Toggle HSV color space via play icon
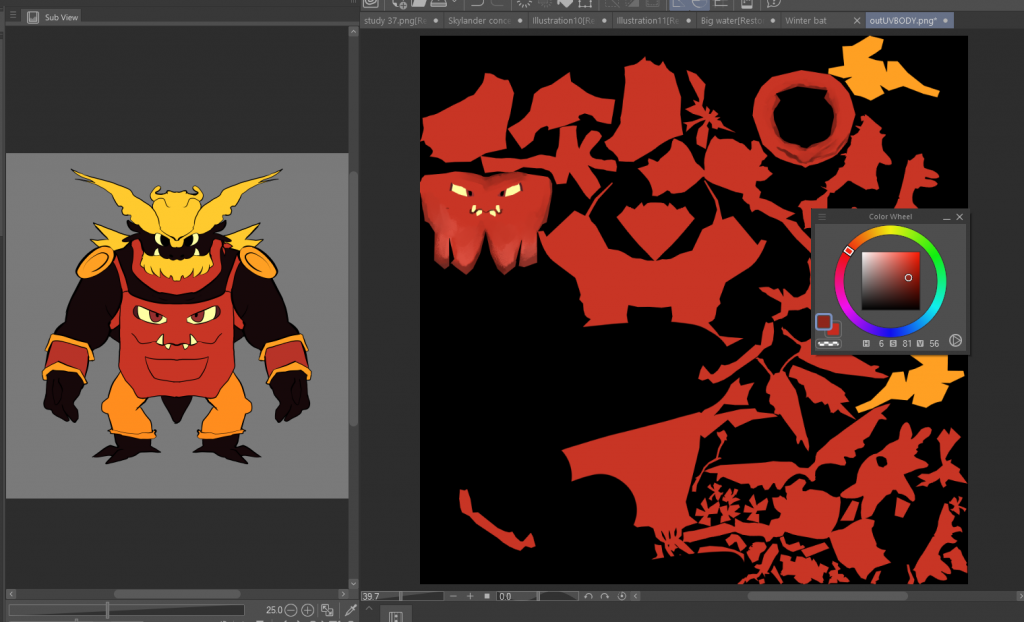Viewport: 1024px width, 622px height. click(x=955, y=340)
